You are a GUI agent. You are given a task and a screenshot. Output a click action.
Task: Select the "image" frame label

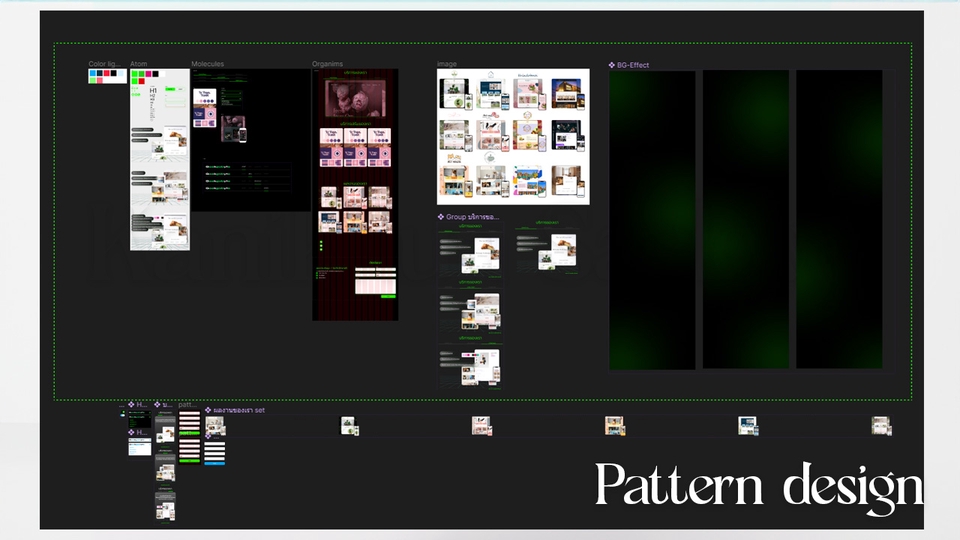click(x=447, y=64)
